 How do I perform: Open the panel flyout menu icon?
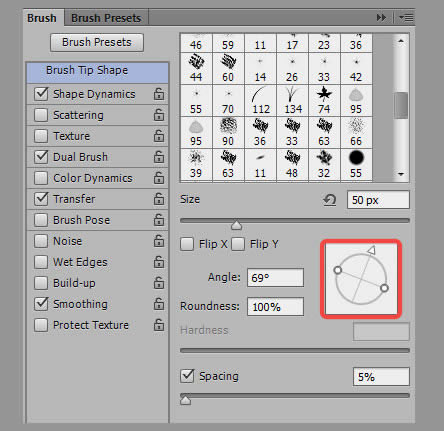(406, 17)
